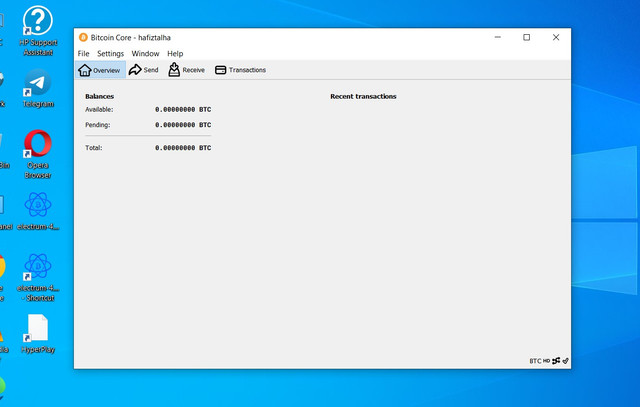Click the Balances heading
Screen dimensions: 640x407
tap(100, 96)
